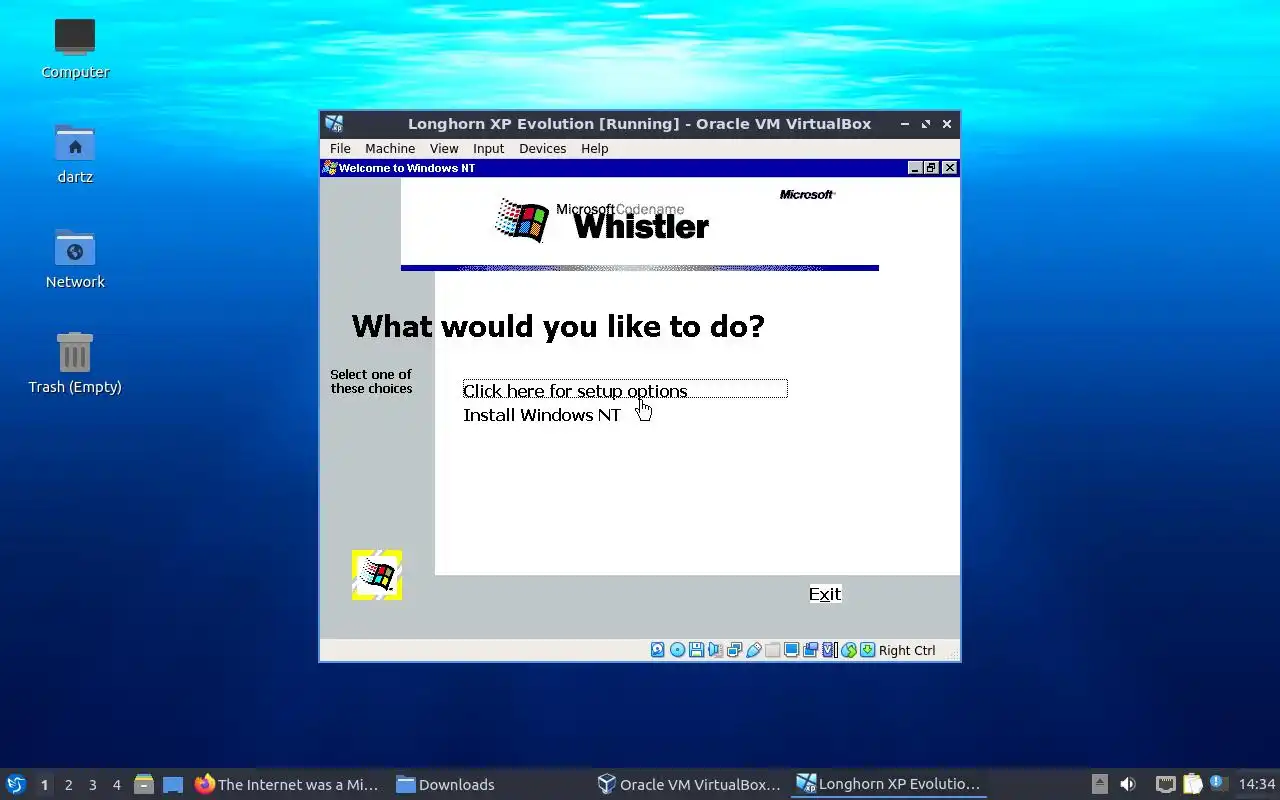1280x800 pixels.
Task: Click the Exit button
Action: pos(825,594)
